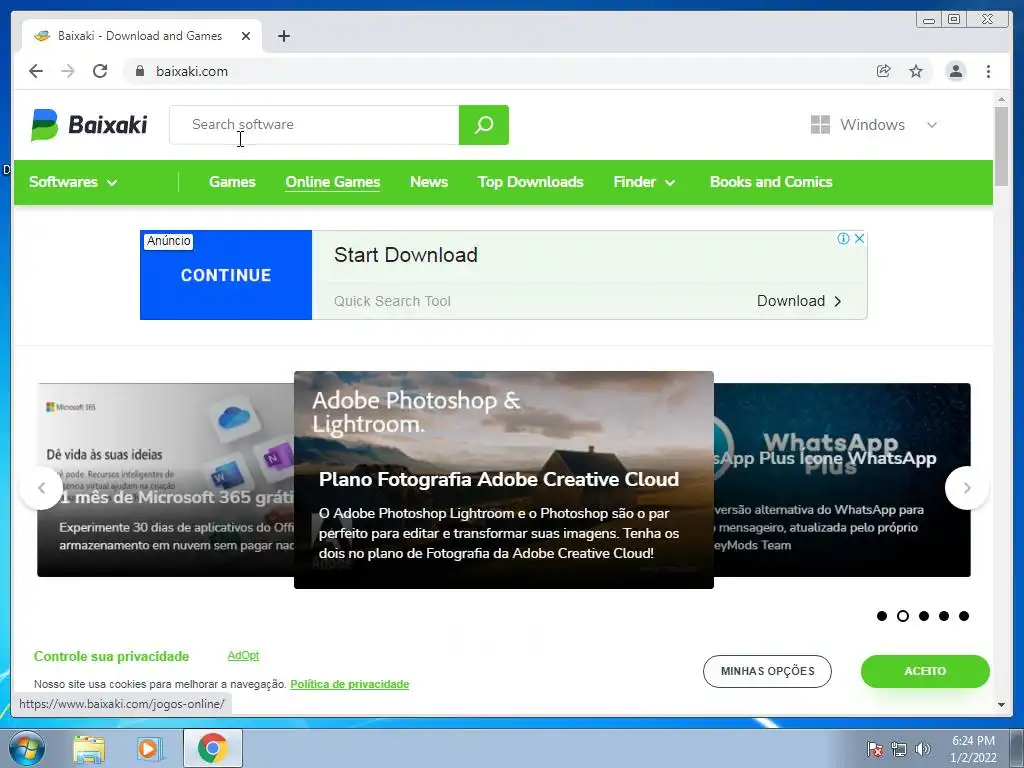Viewport: 1024px width, 768px height.
Task: Click the Start Download ad headline
Action: click(406, 255)
